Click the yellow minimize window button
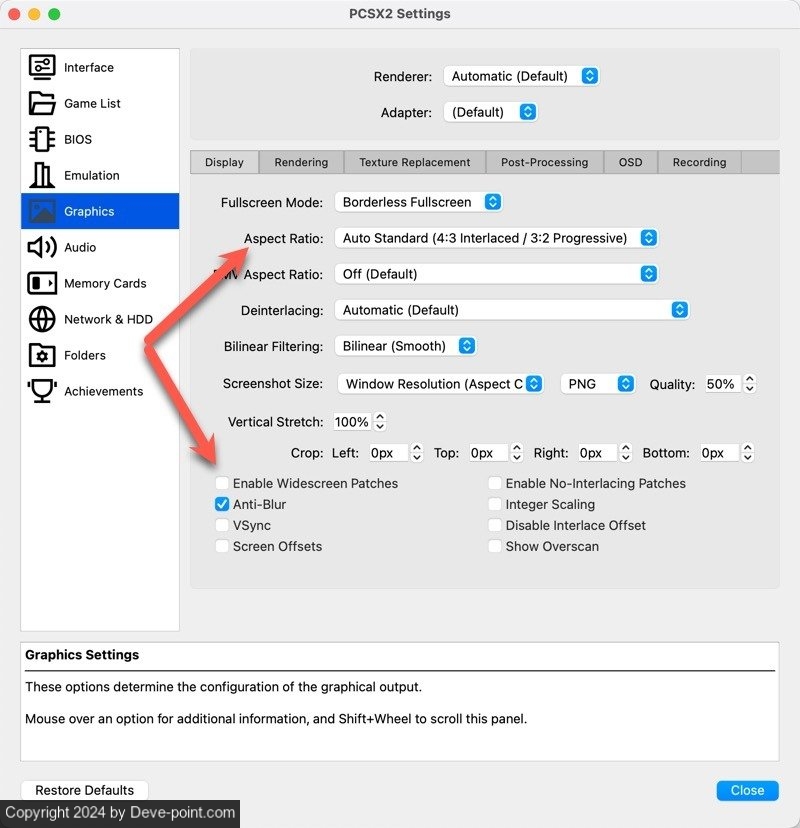 pos(34,14)
